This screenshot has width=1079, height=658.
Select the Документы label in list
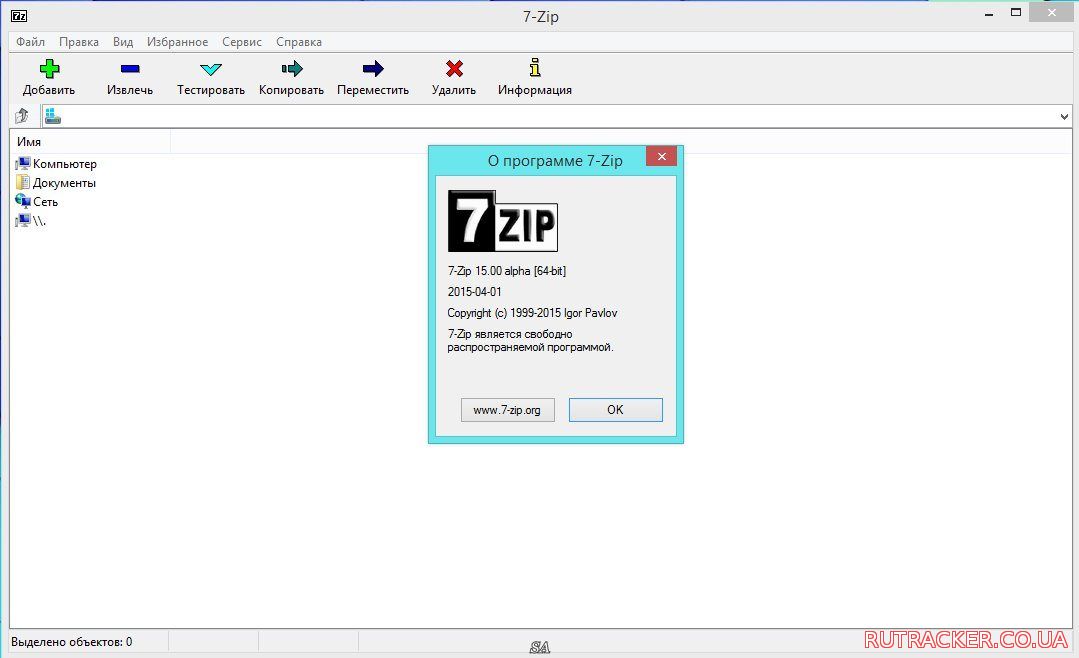pos(64,183)
